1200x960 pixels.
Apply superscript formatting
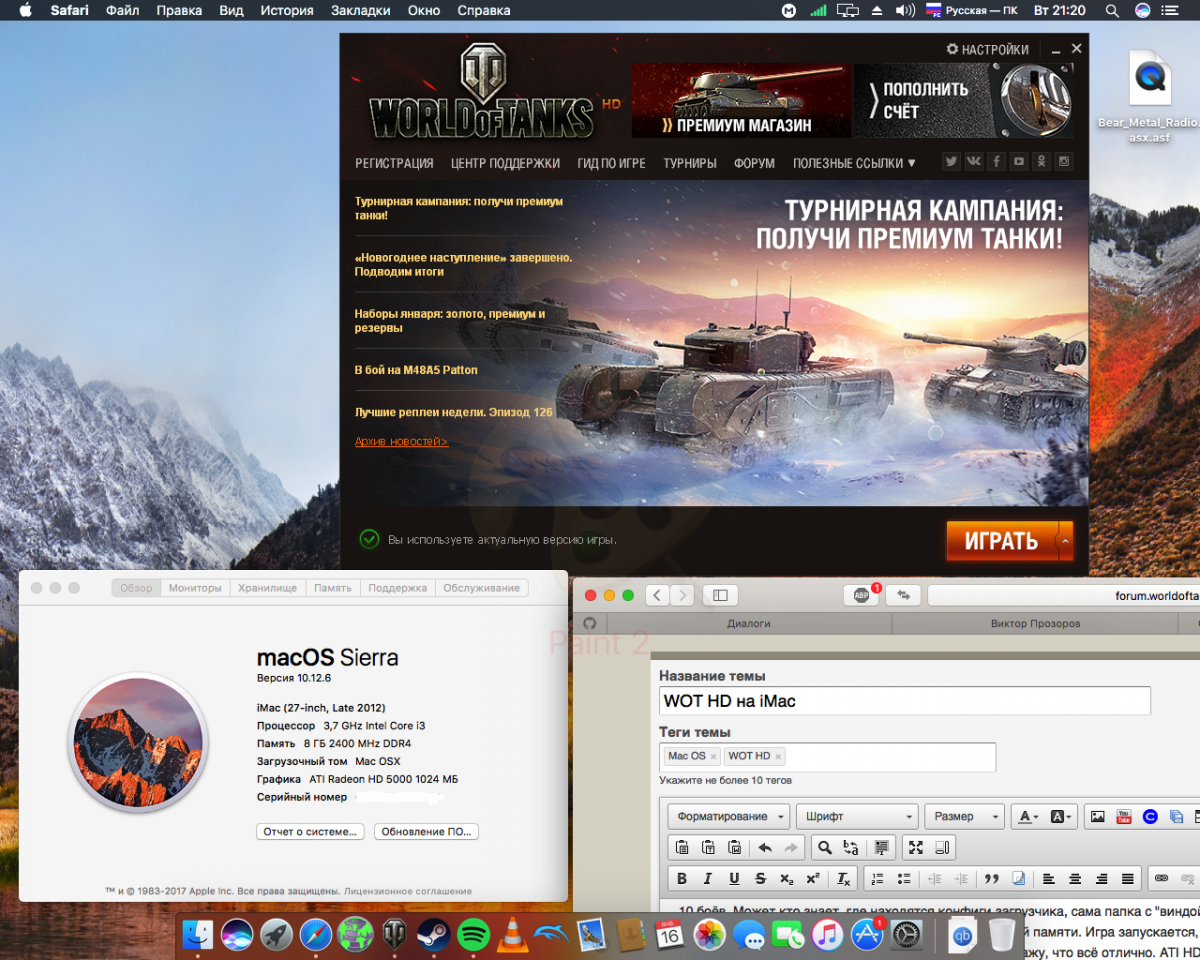(x=812, y=879)
